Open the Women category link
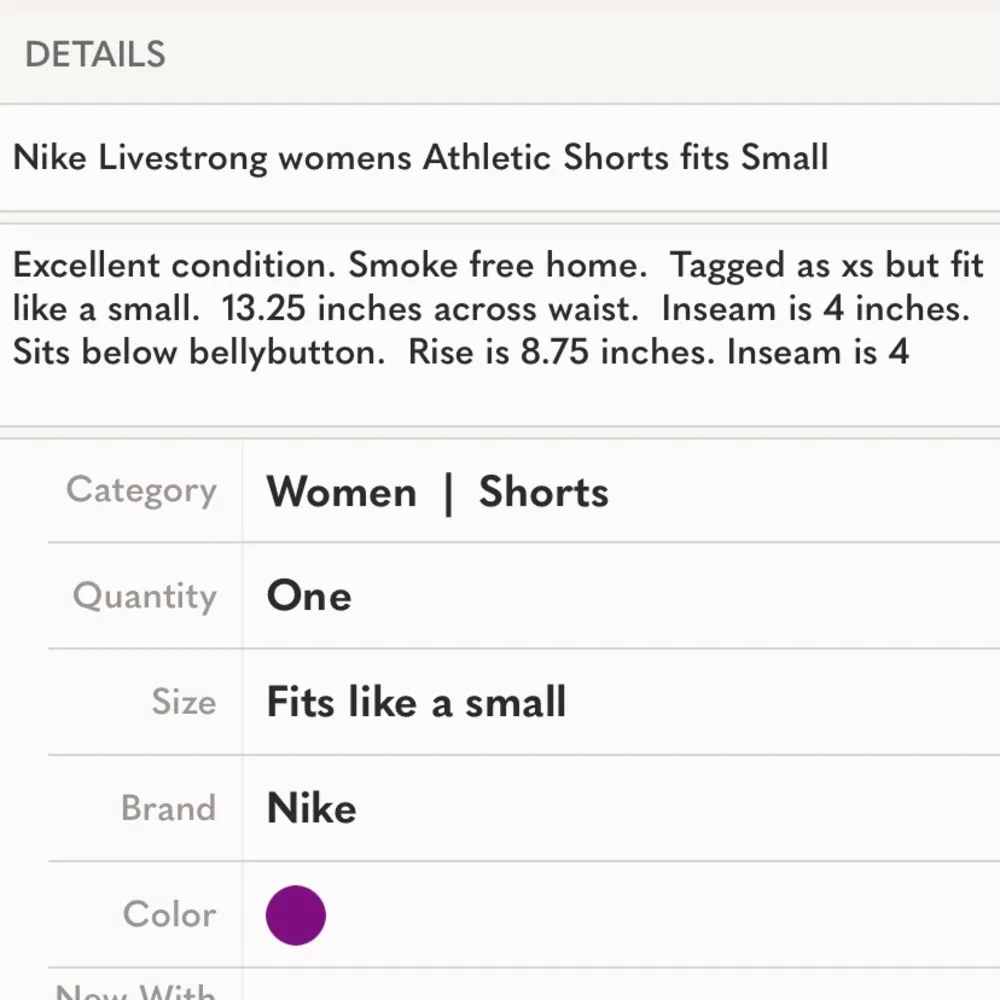The width and height of the screenshot is (1000, 1000). [x=342, y=491]
